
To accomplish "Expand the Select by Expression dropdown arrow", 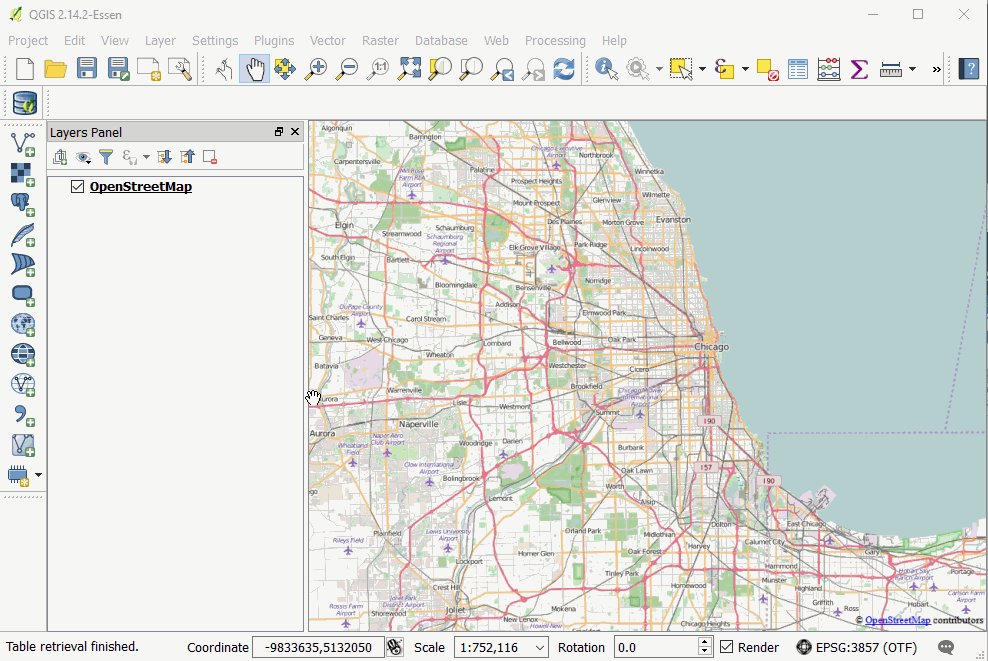I will [x=745, y=69].
